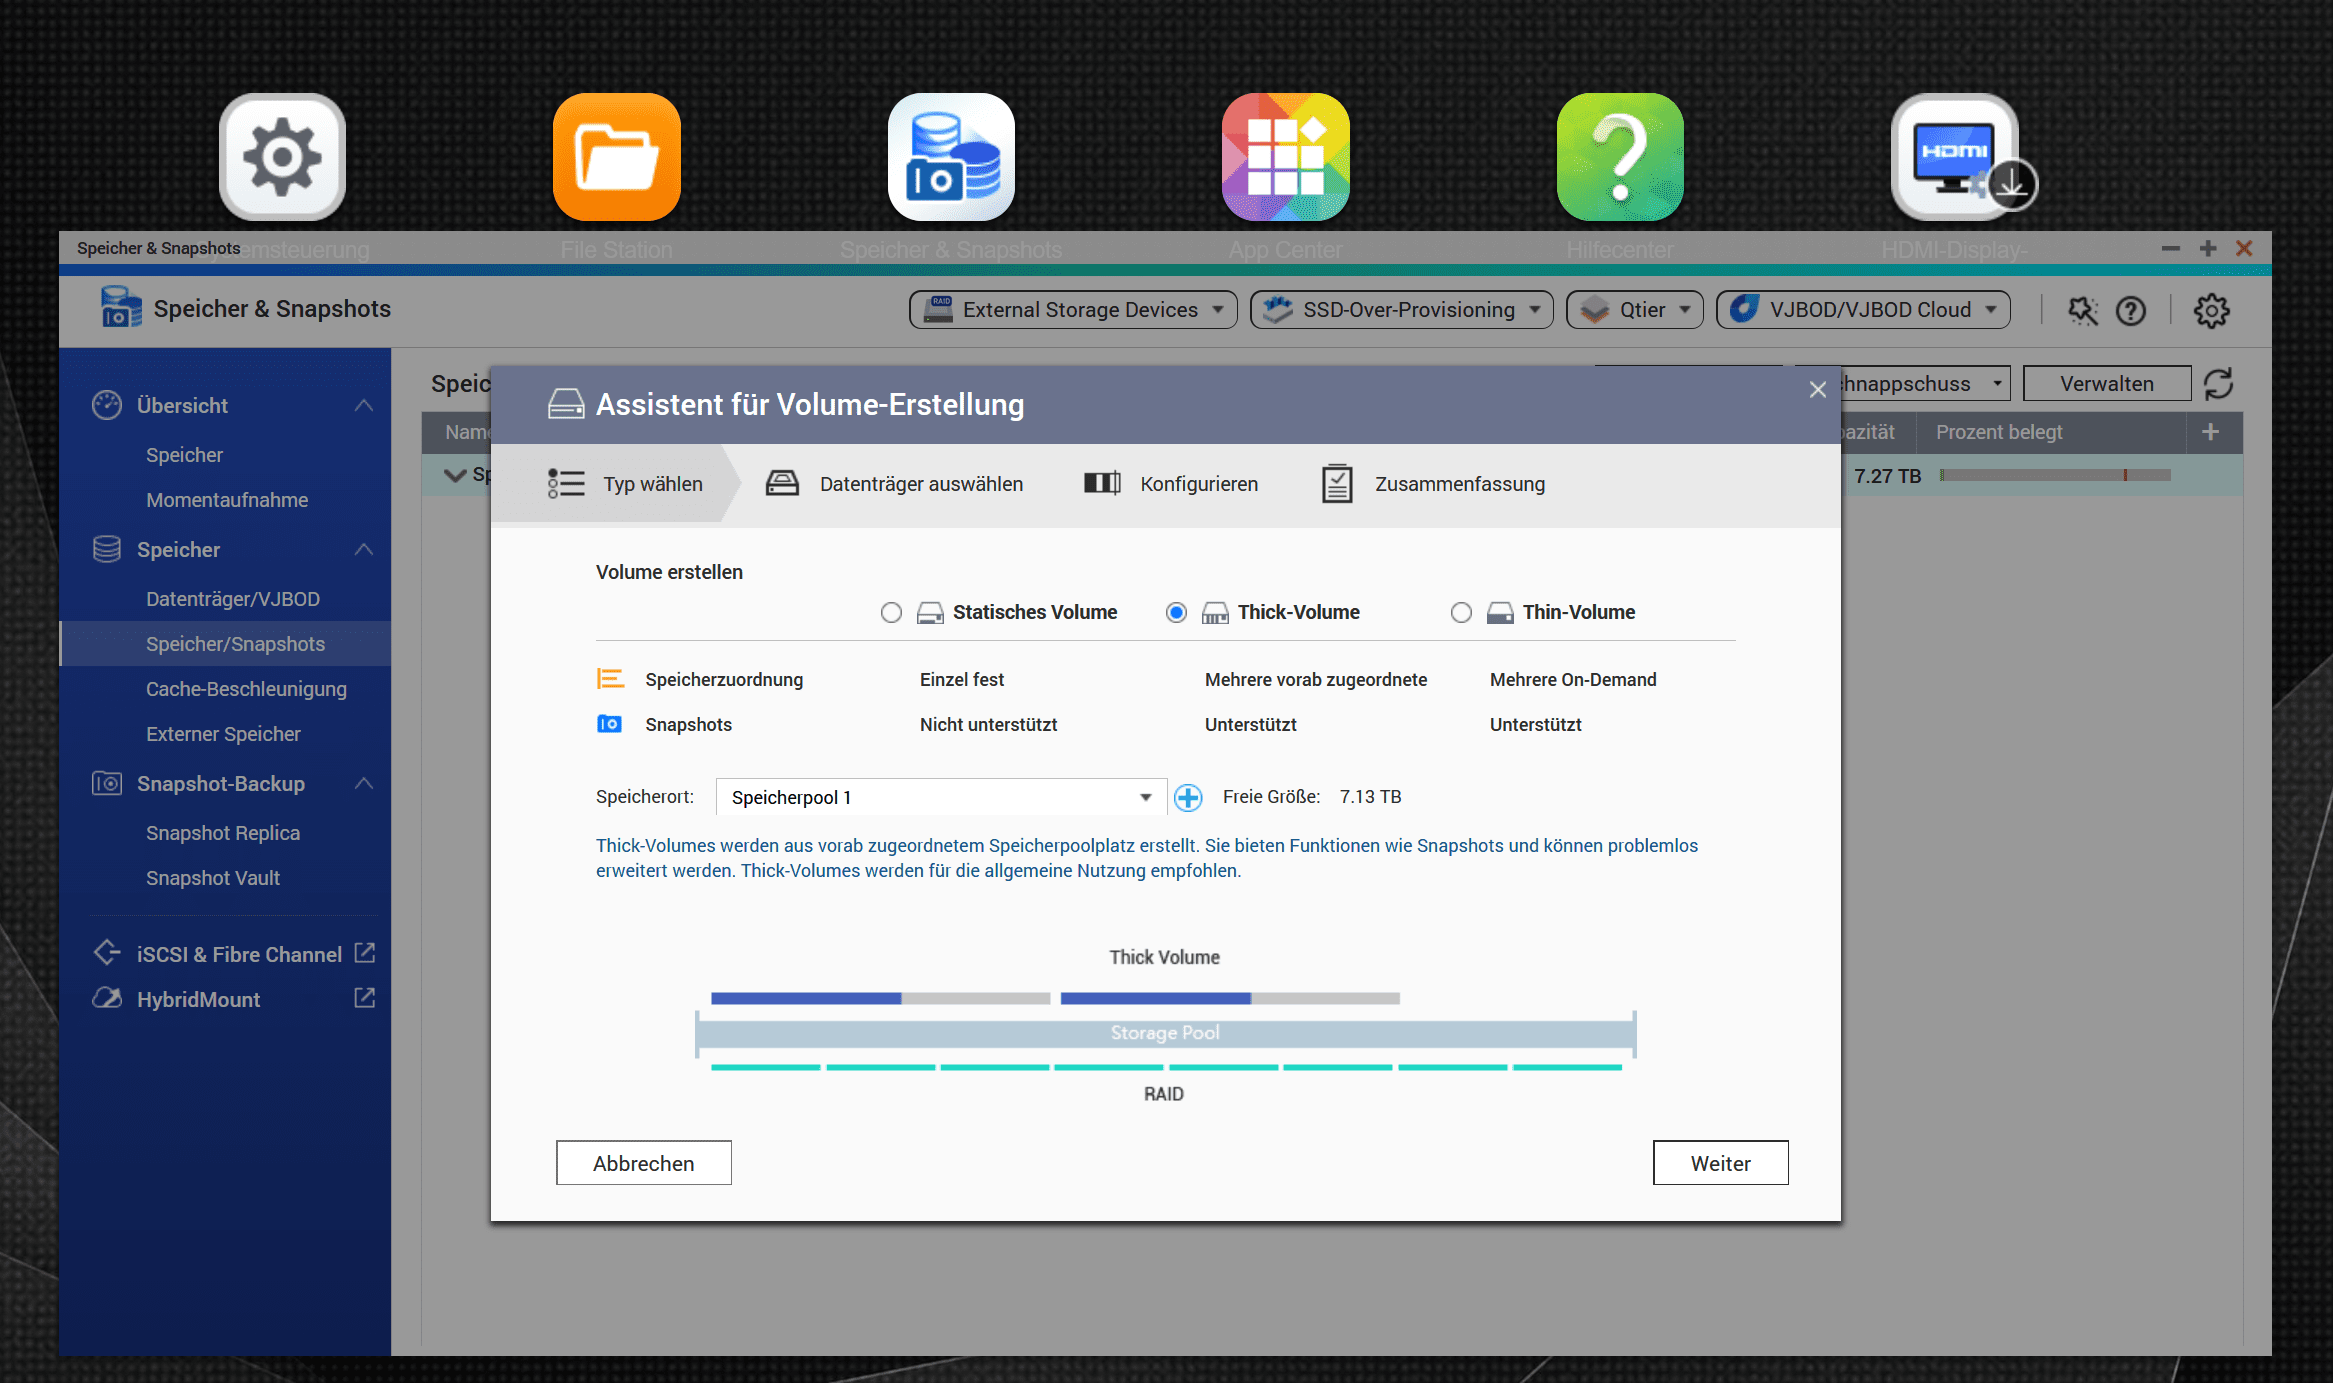Launch the App Center desktop icon
The height and width of the screenshot is (1383, 2333).
pyautogui.click(x=1286, y=157)
